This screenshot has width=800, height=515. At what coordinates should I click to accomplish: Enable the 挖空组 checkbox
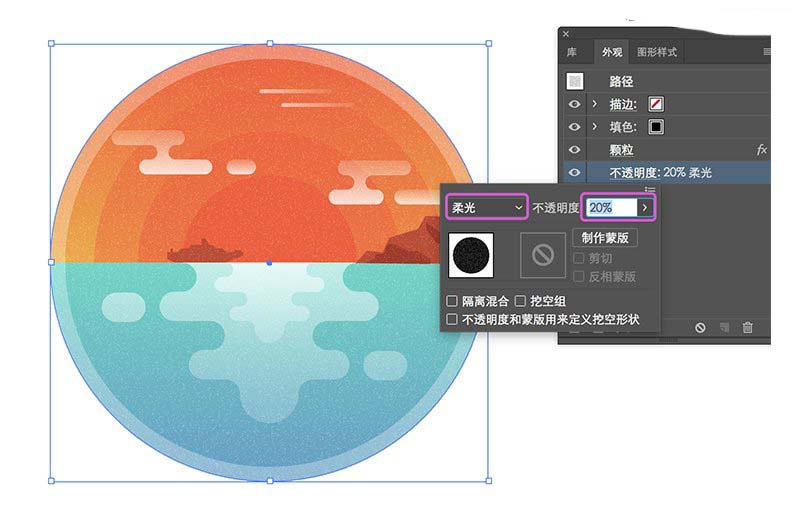[x=520, y=301]
